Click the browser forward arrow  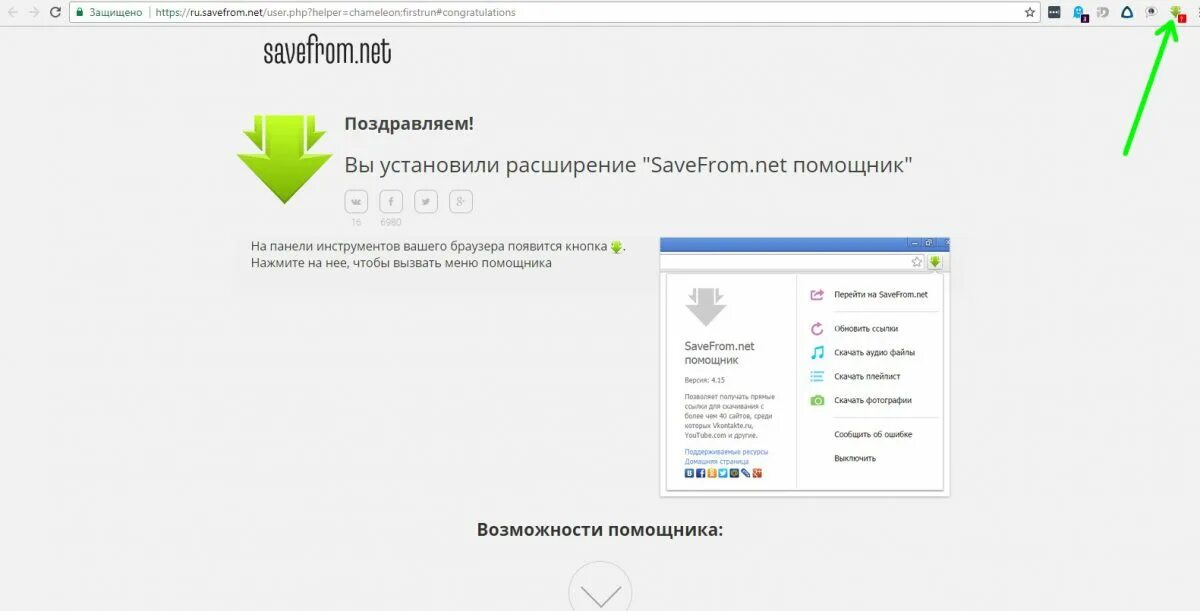[x=33, y=12]
